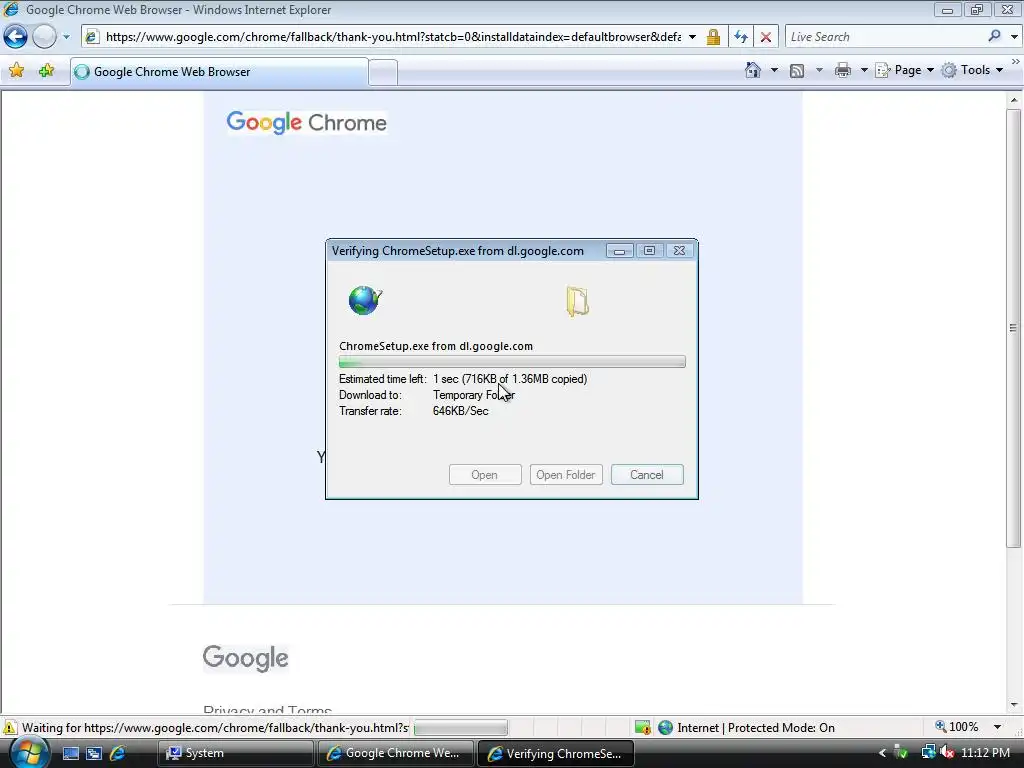This screenshot has height=768, width=1024.
Task: Minimize the Verifying ChromeSetup.exe dialog
Action: click(619, 251)
